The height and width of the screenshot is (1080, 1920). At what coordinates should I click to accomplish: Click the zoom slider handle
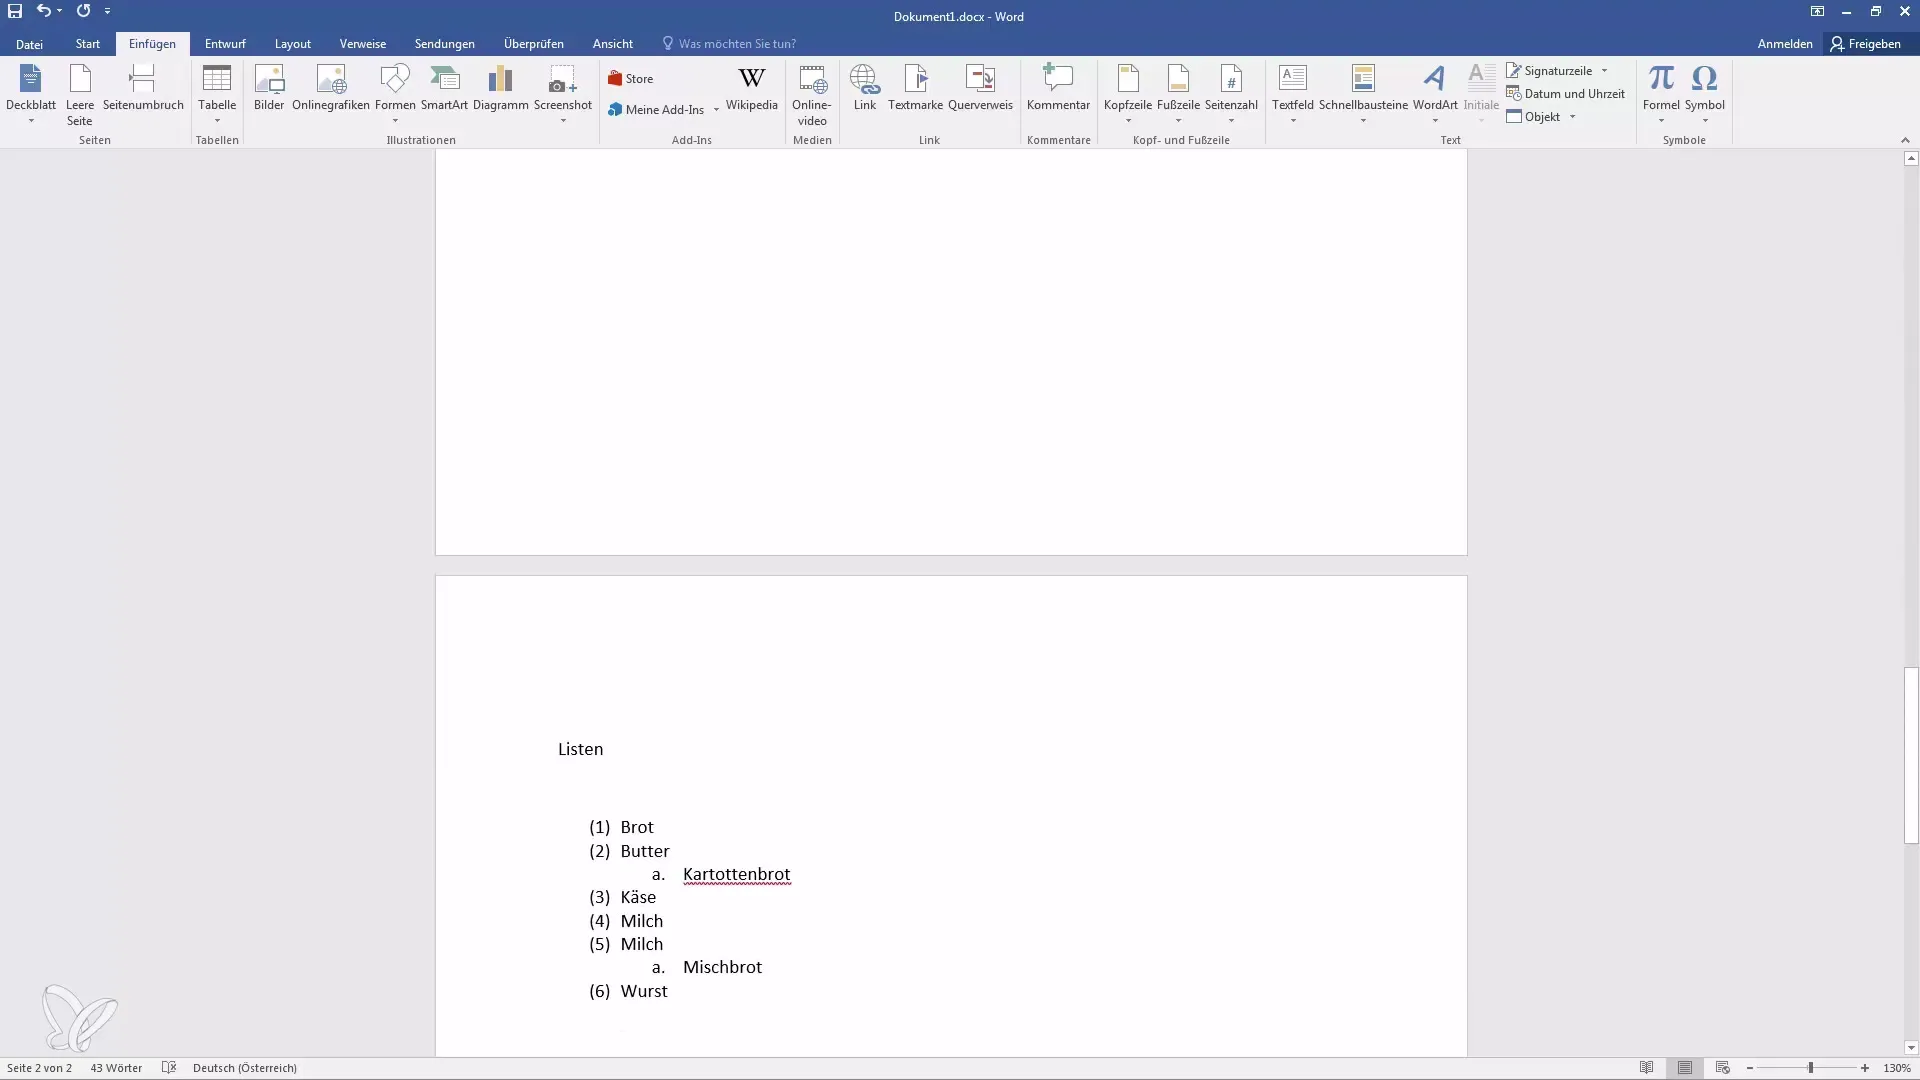1810,1068
